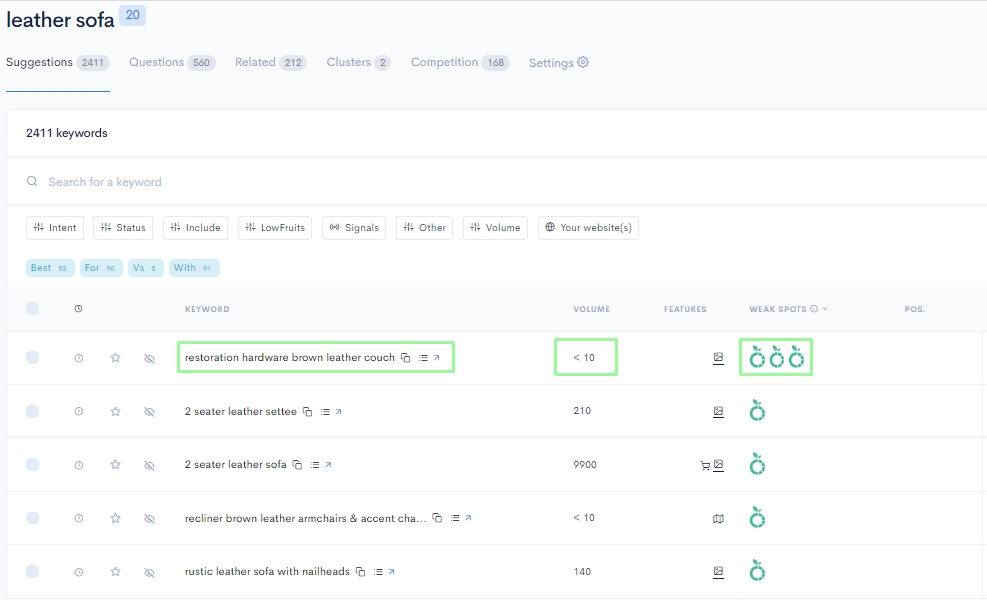The width and height of the screenshot is (987, 600).
Task: Open external link arrow for 'restoration hardware brown leather couch'
Action: (437, 358)
